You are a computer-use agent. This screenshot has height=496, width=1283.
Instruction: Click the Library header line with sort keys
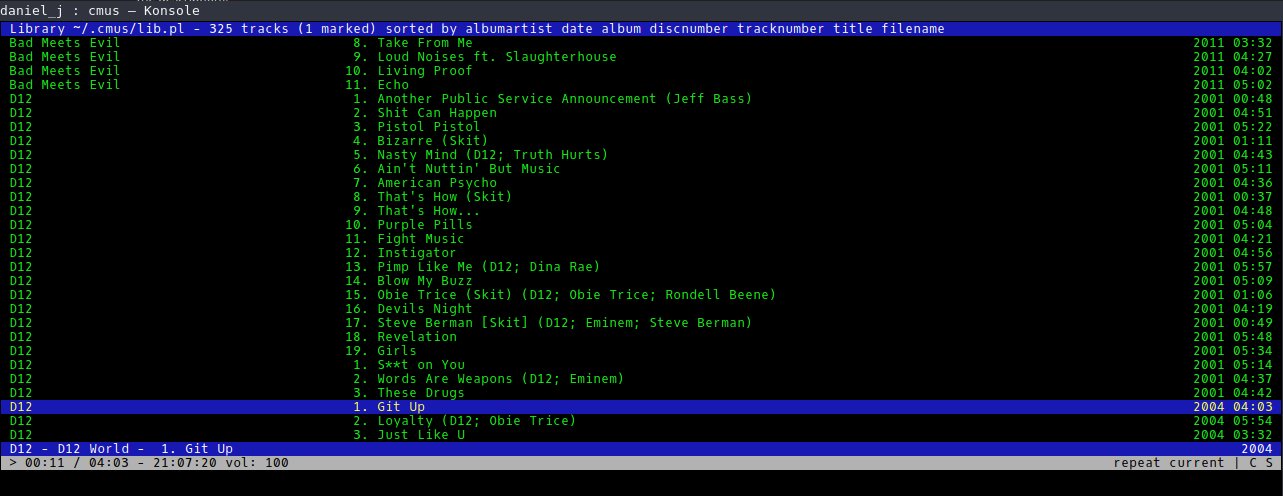coord(641,29)
